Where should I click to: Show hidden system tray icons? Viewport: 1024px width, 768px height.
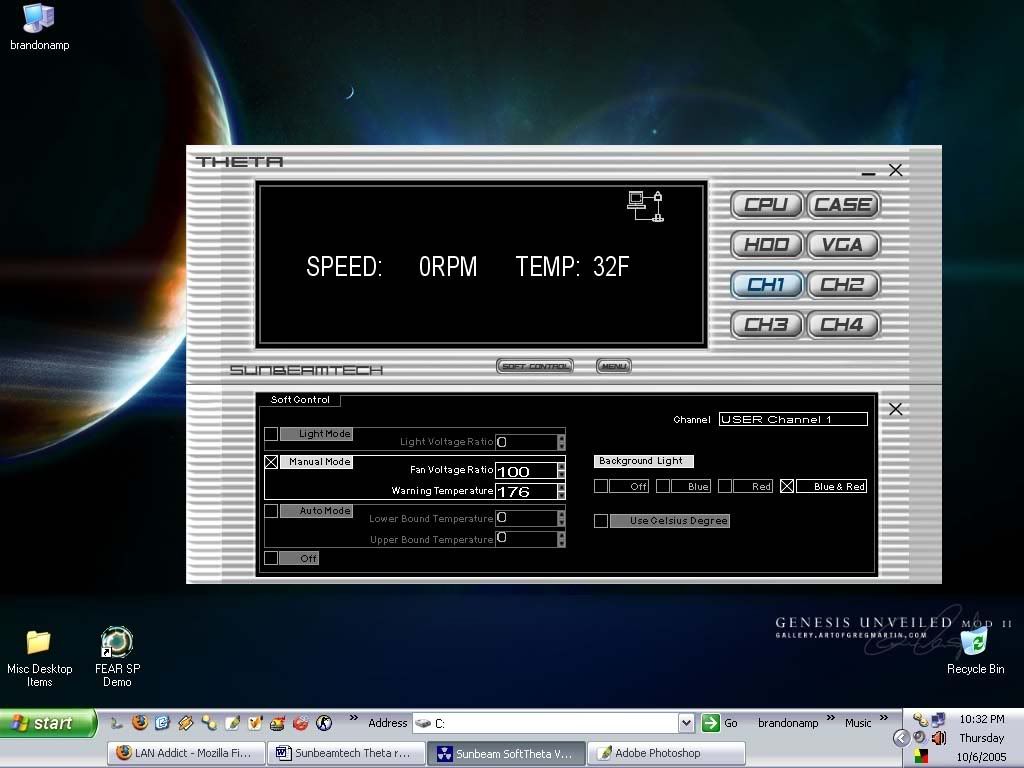point(901,738)
